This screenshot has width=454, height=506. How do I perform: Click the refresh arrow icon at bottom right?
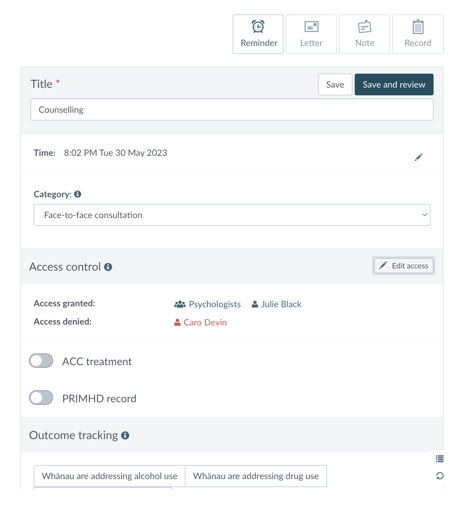click(x=440, y=476)
